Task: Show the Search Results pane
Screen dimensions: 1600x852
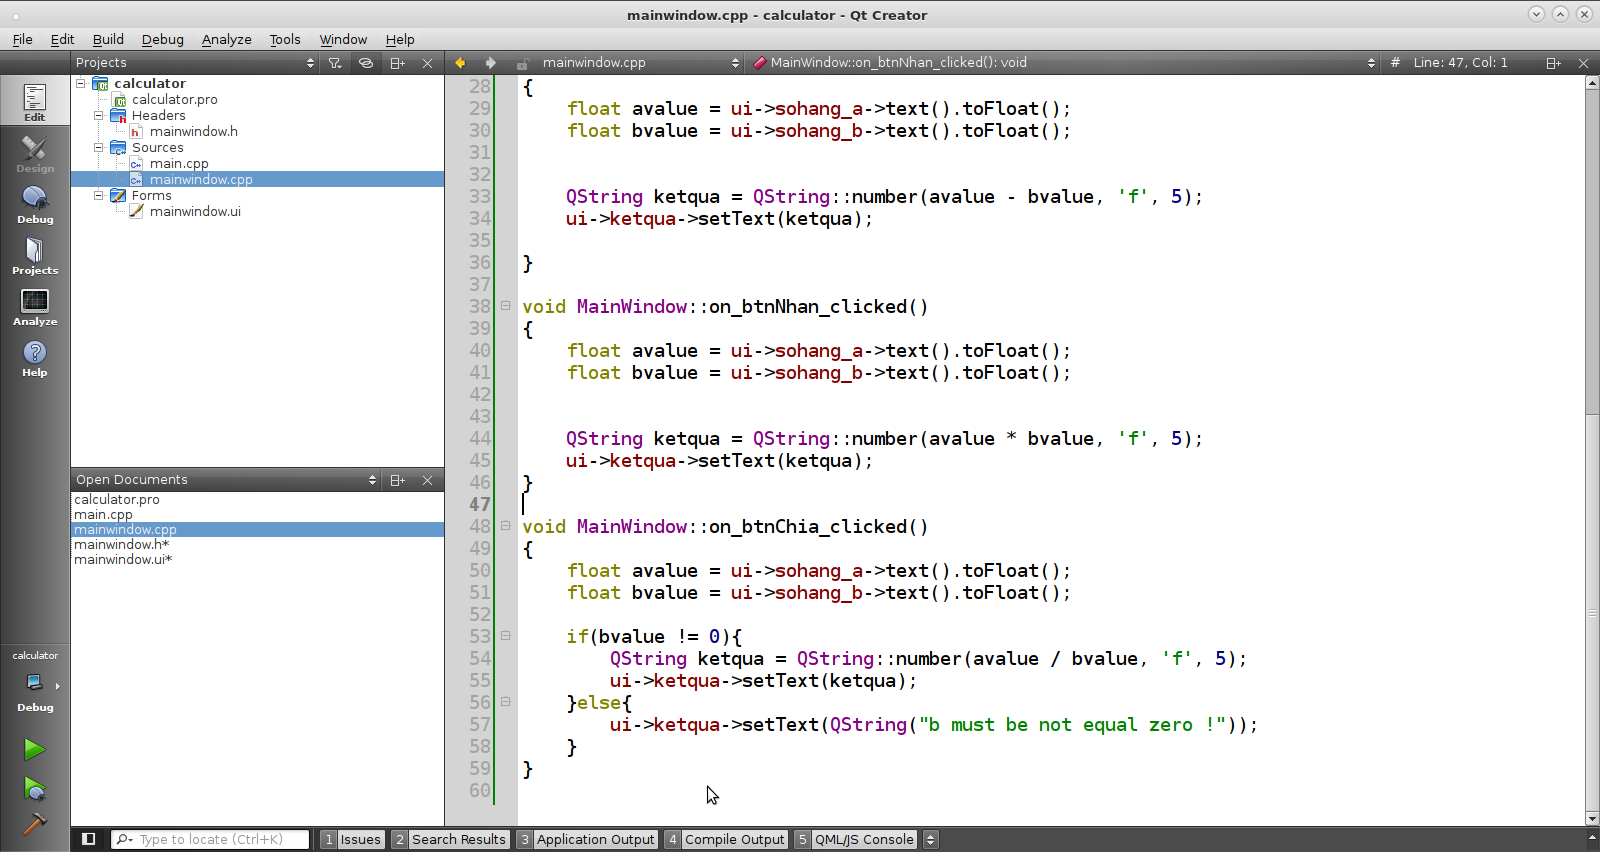Action: 450,839
